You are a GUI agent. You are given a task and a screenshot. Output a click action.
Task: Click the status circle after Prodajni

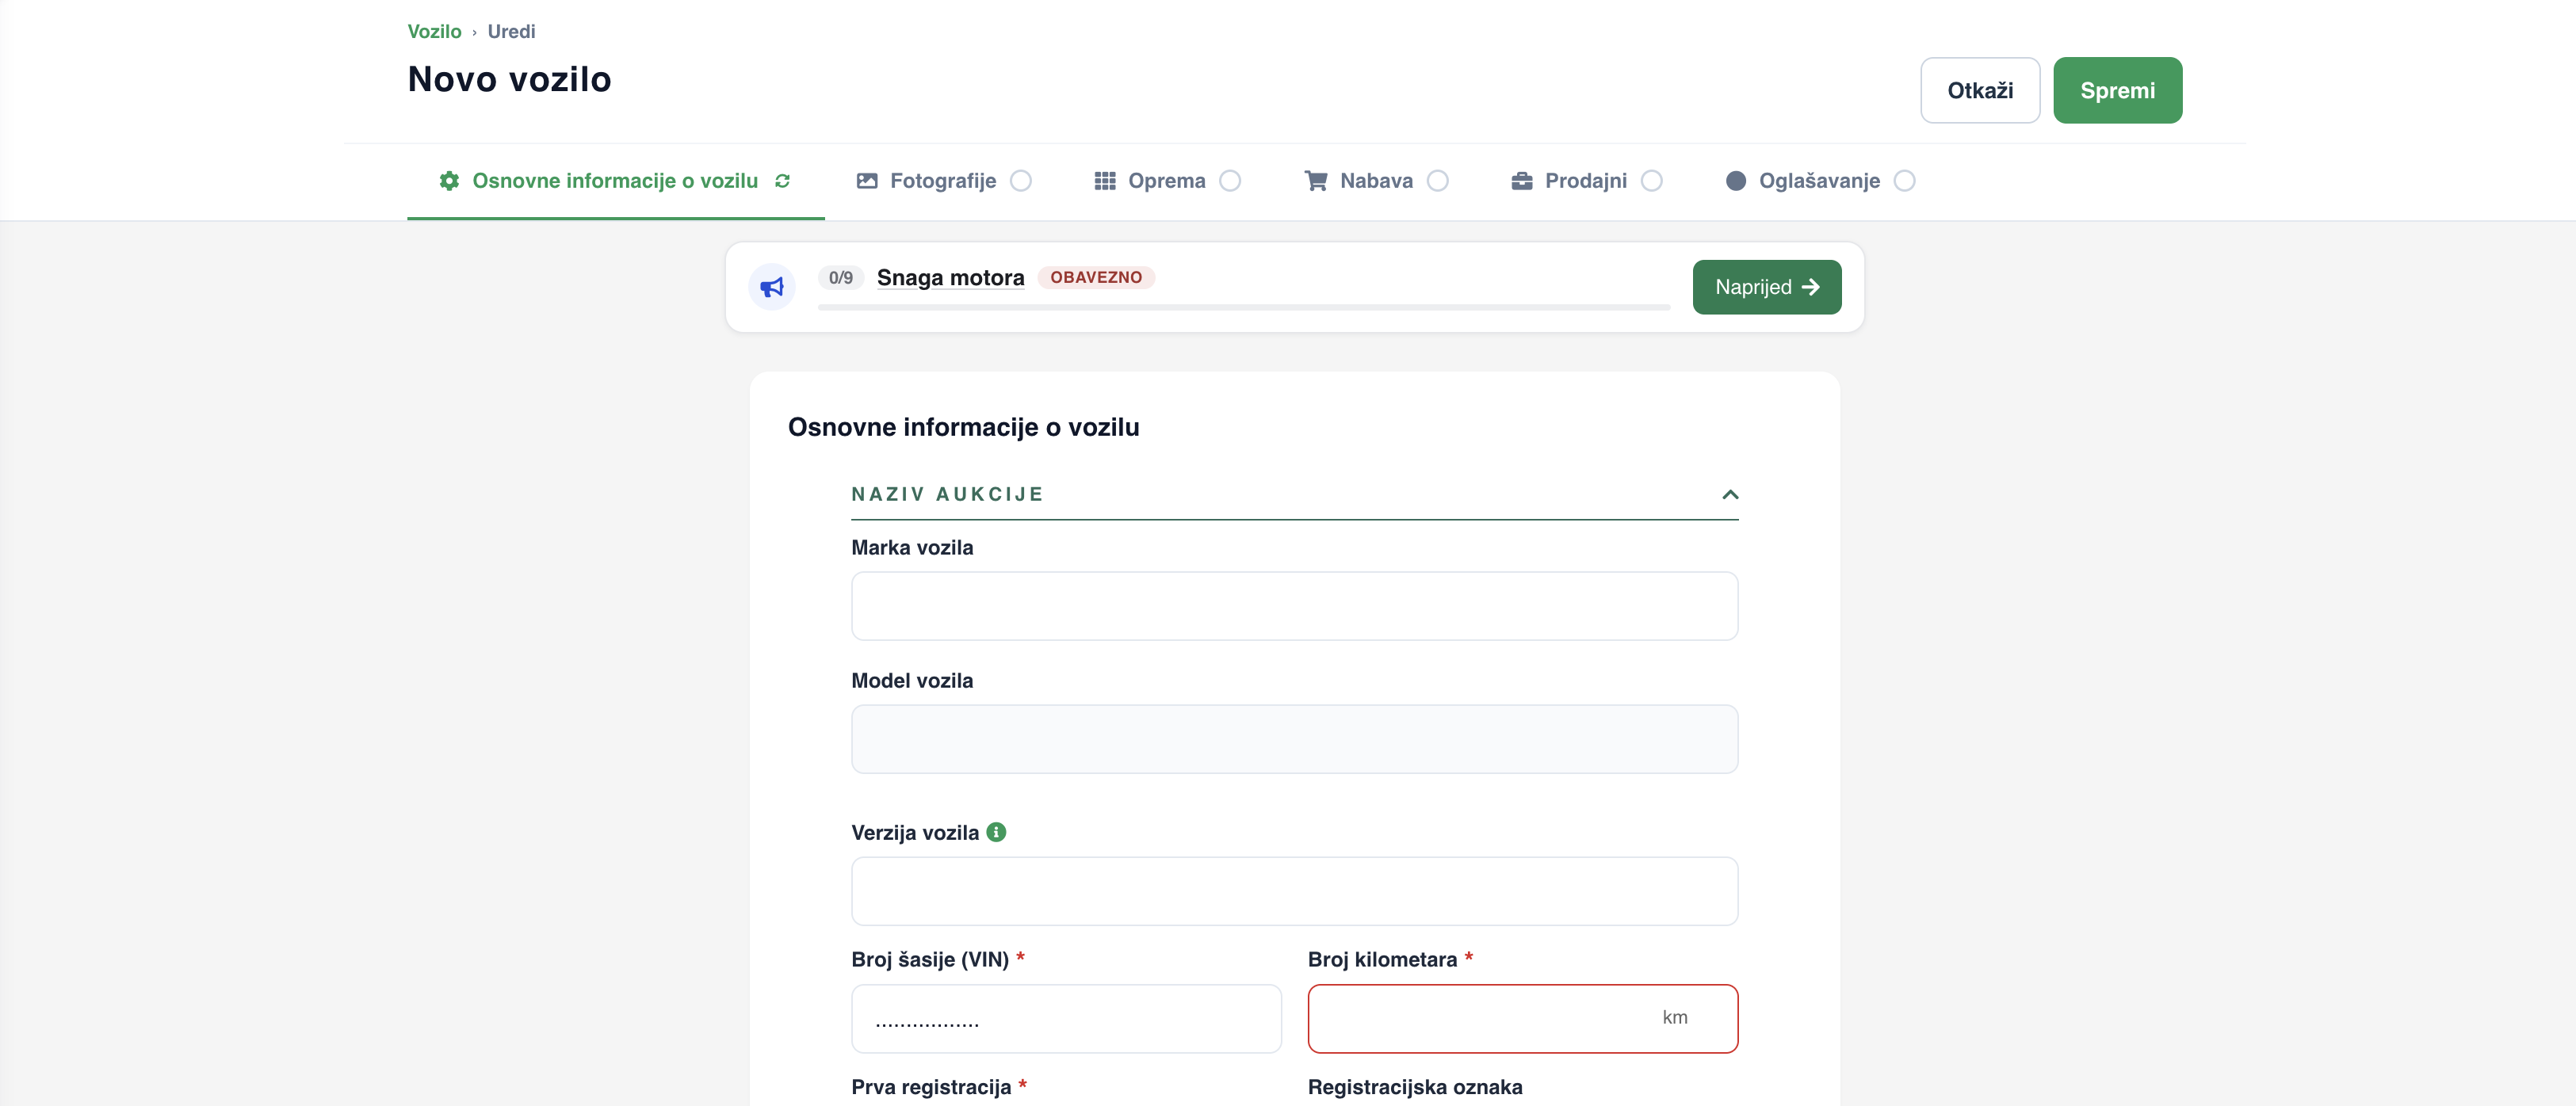1652,181
